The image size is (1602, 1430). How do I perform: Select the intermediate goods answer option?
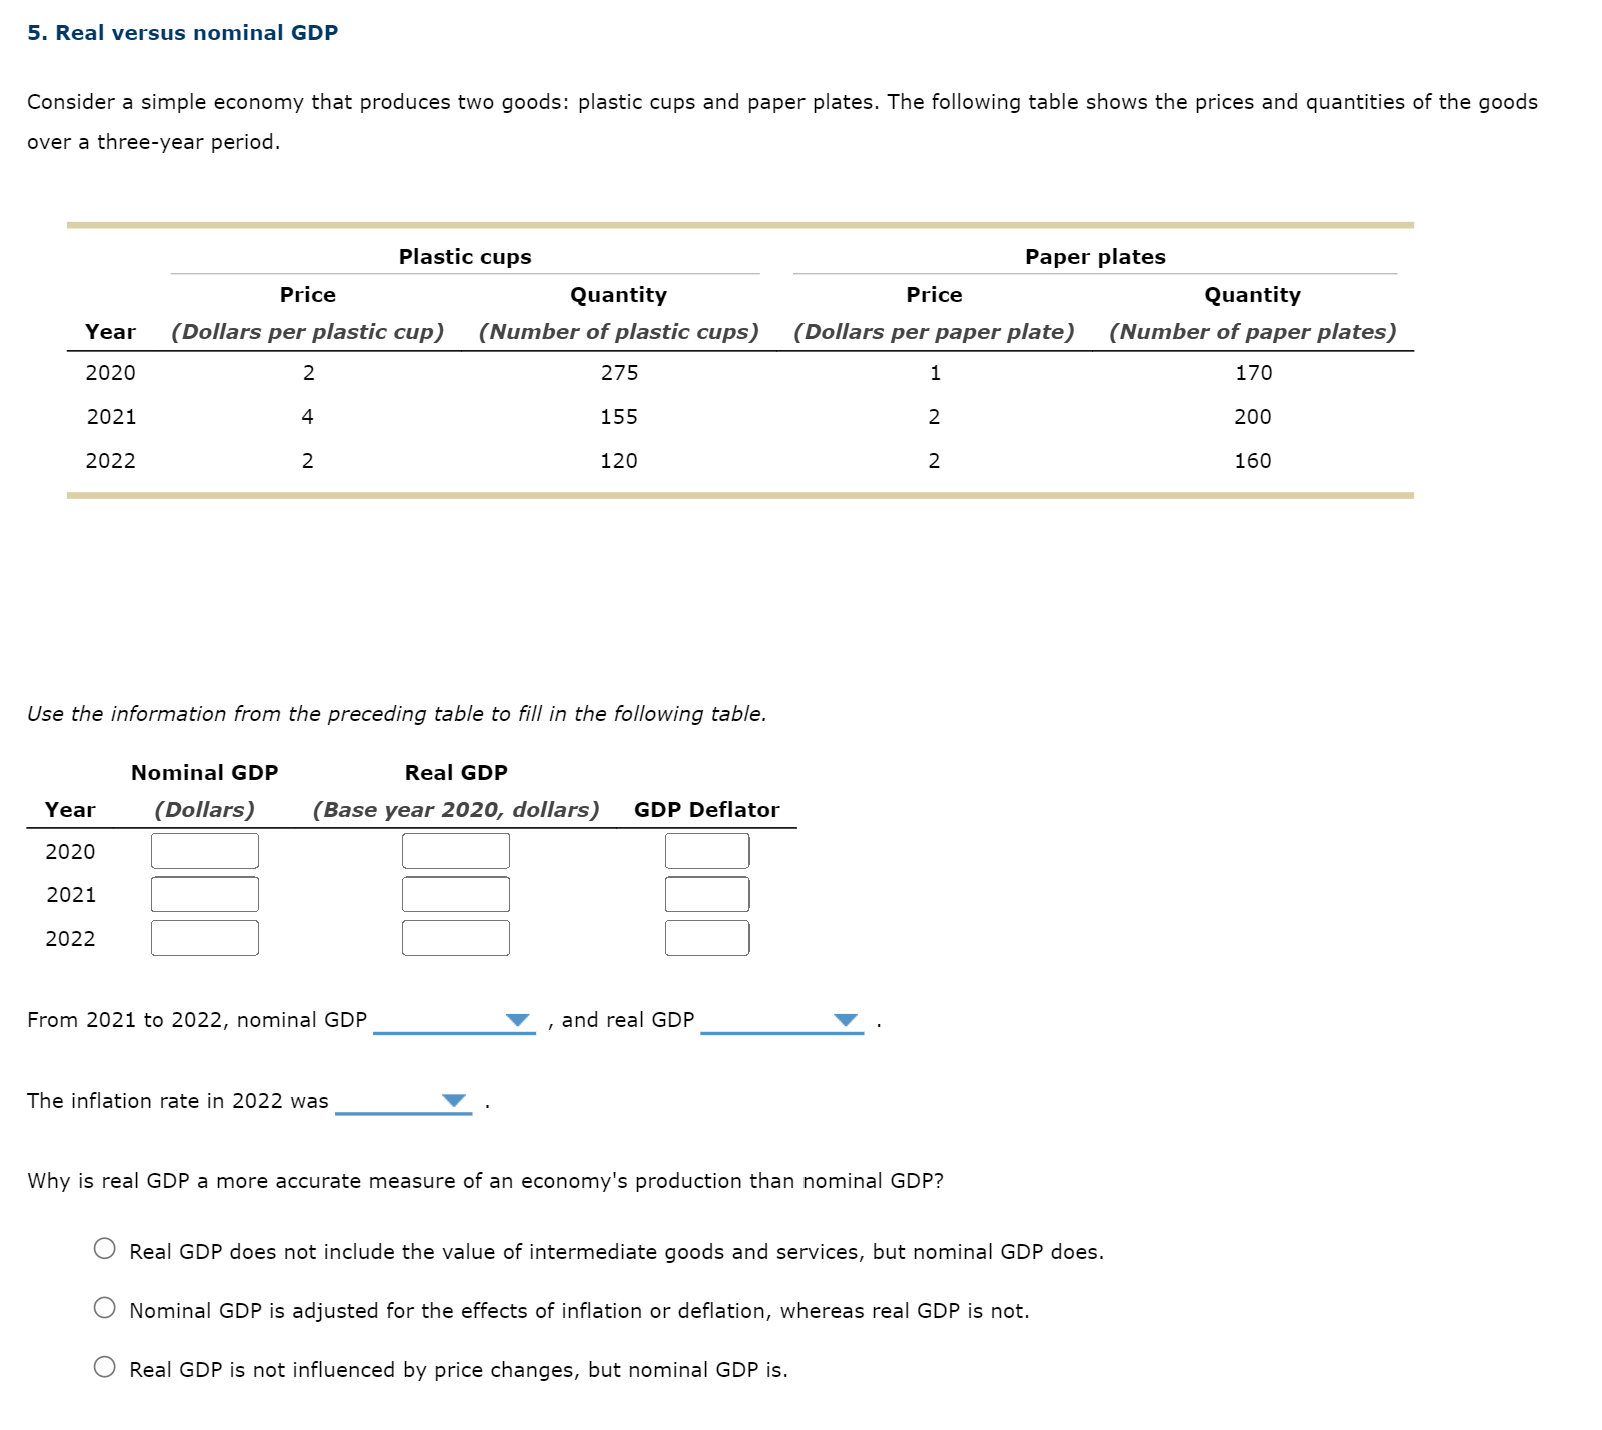click(x=104, y=1249)
